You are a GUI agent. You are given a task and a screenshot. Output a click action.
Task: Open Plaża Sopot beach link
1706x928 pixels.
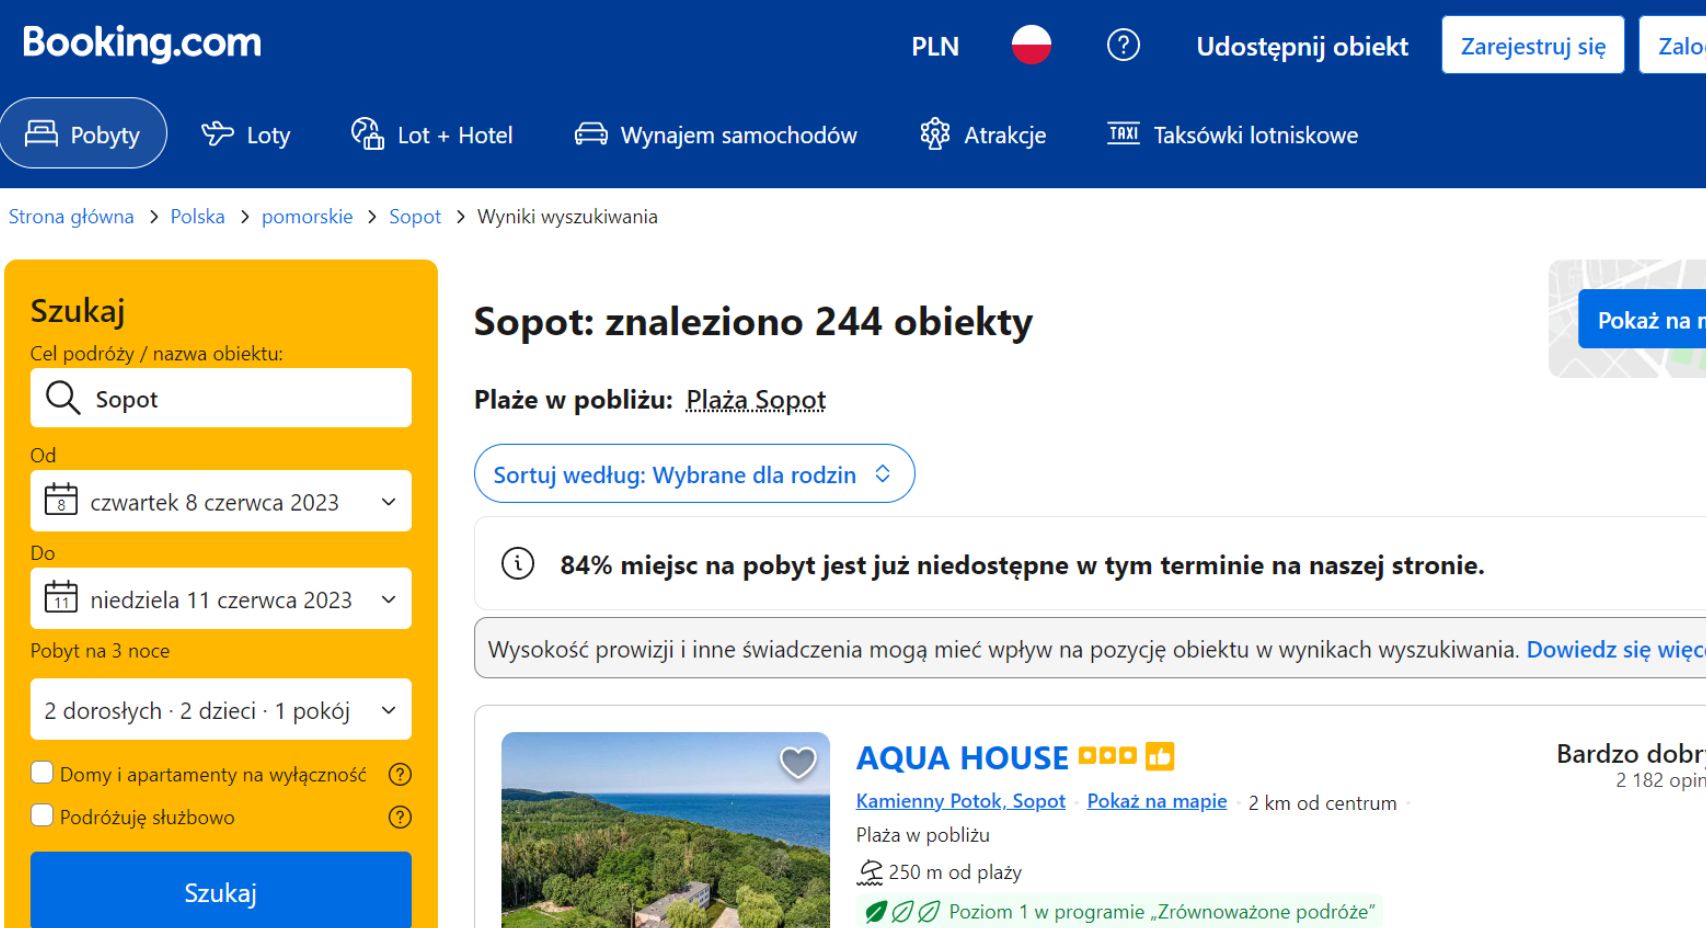[755, 400]
